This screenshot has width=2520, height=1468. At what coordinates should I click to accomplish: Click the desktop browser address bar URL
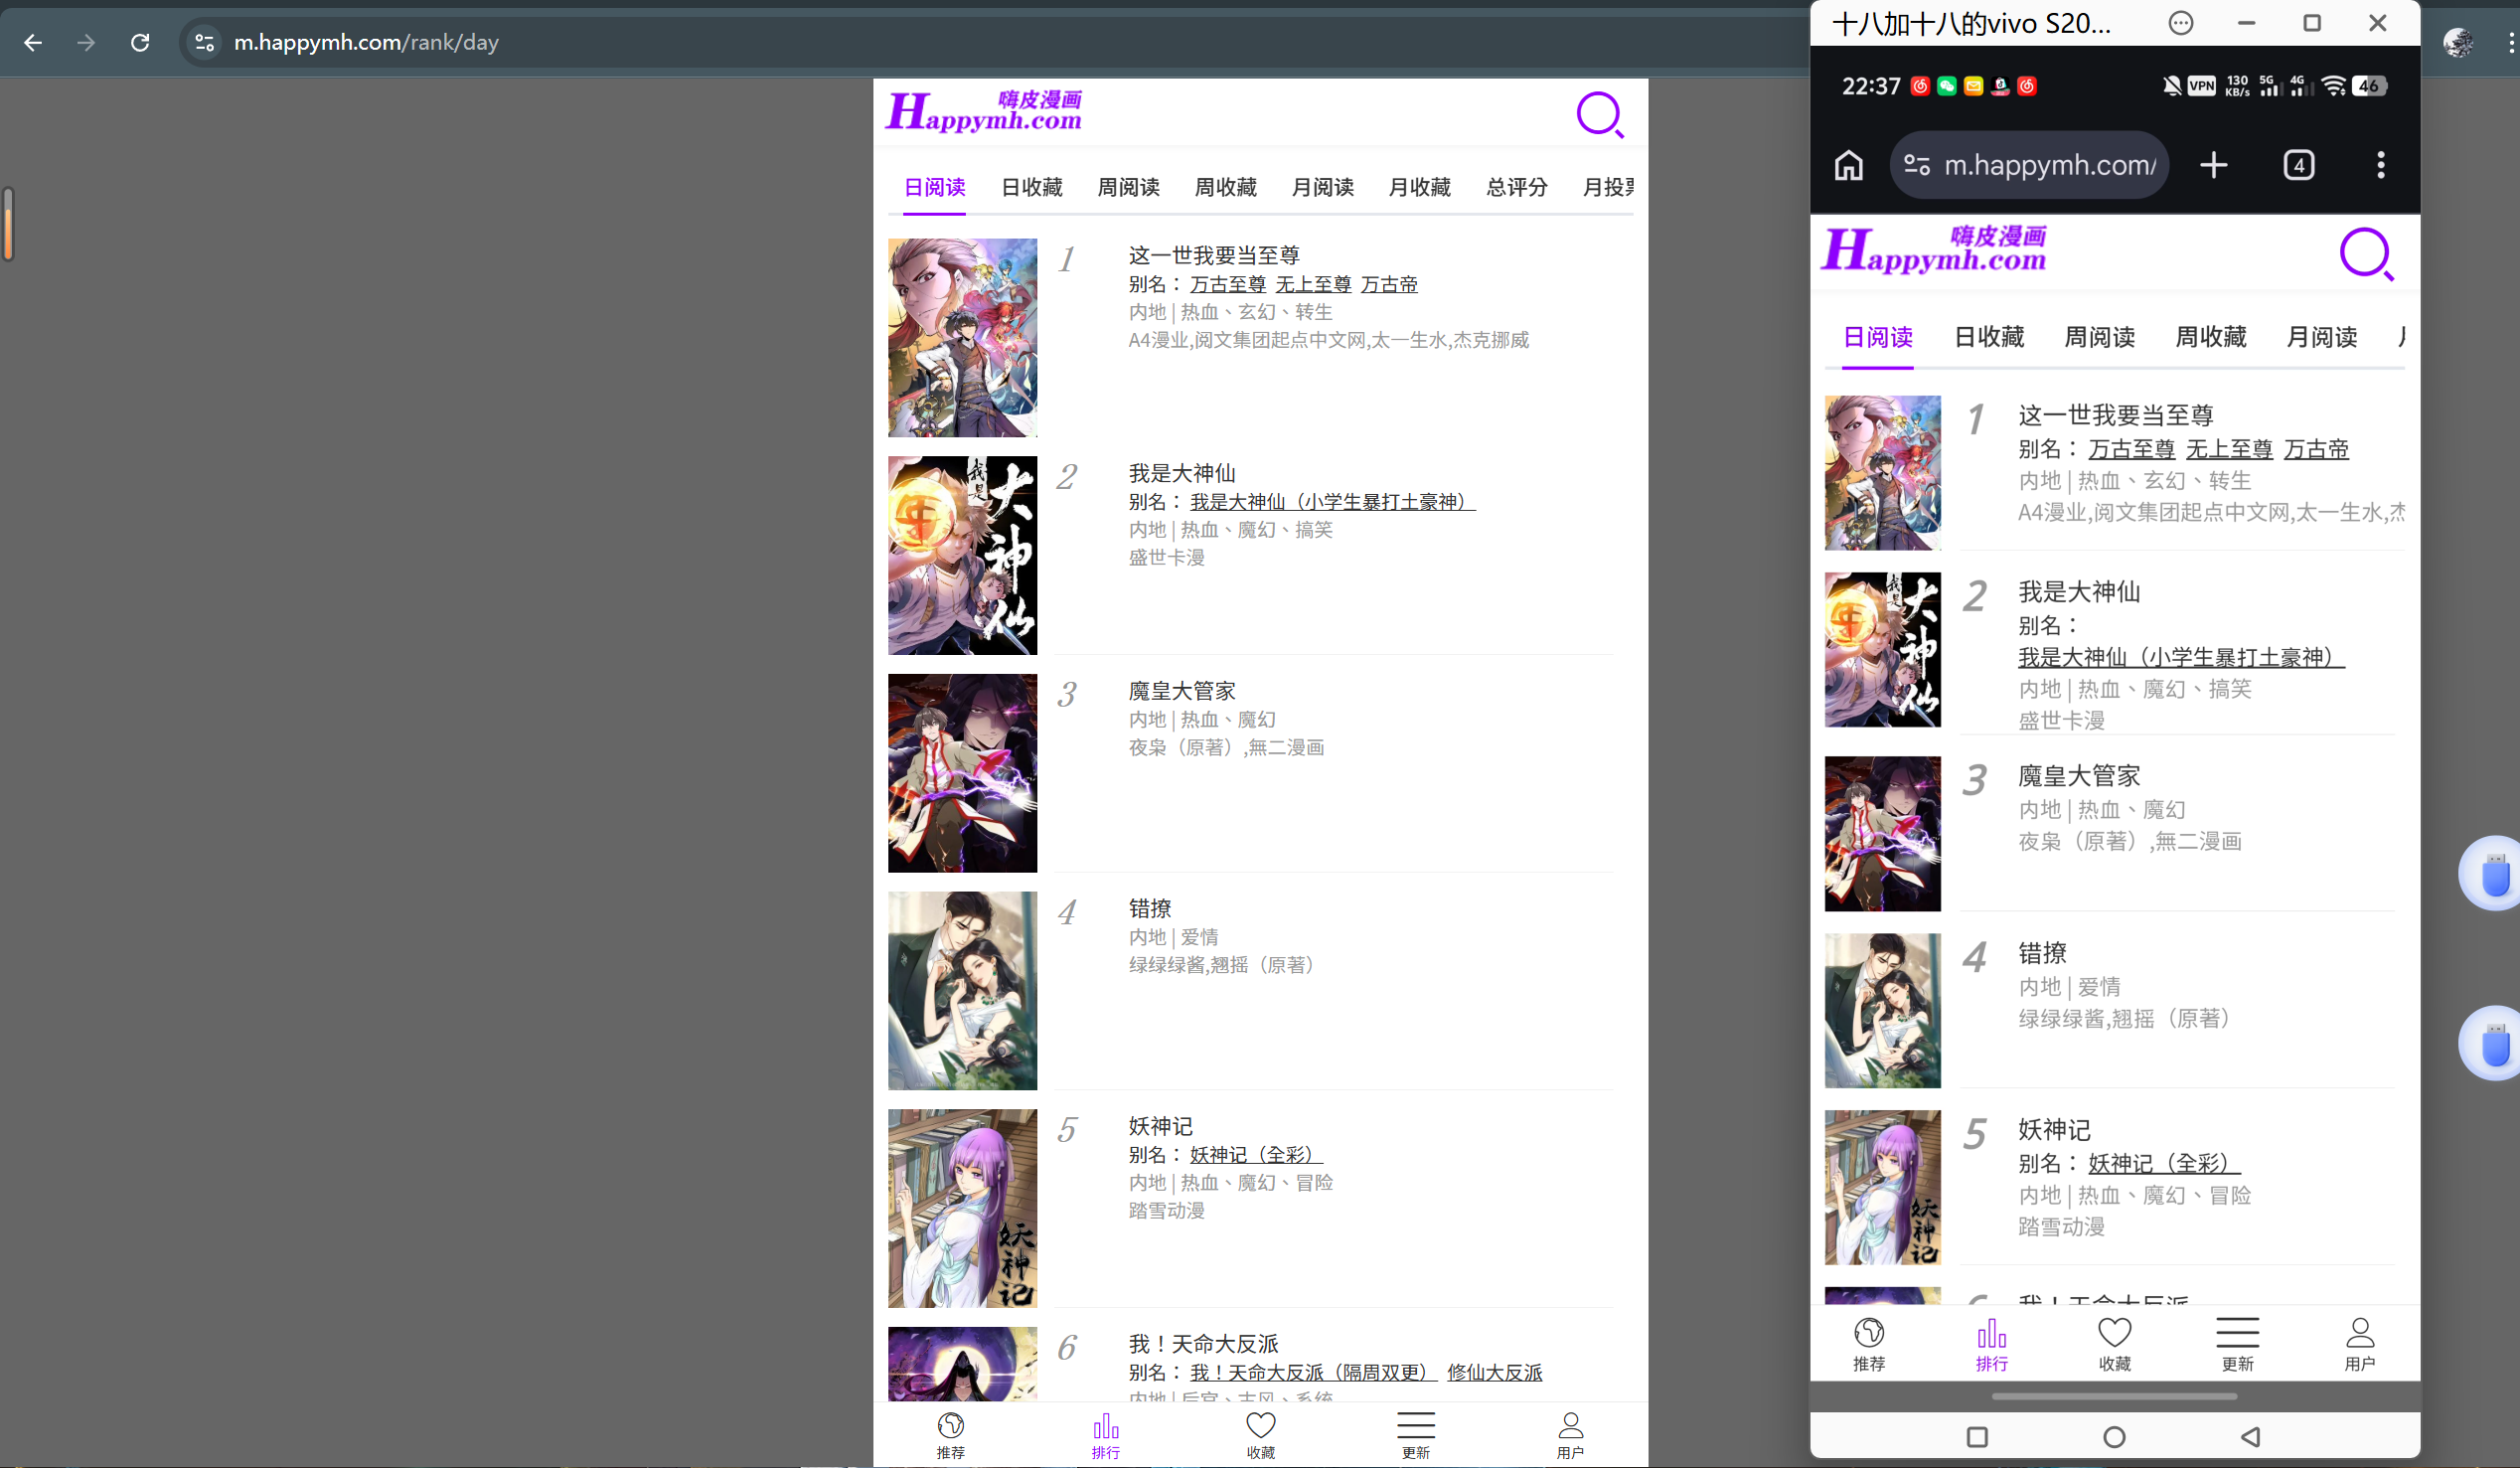coord(366,42)
